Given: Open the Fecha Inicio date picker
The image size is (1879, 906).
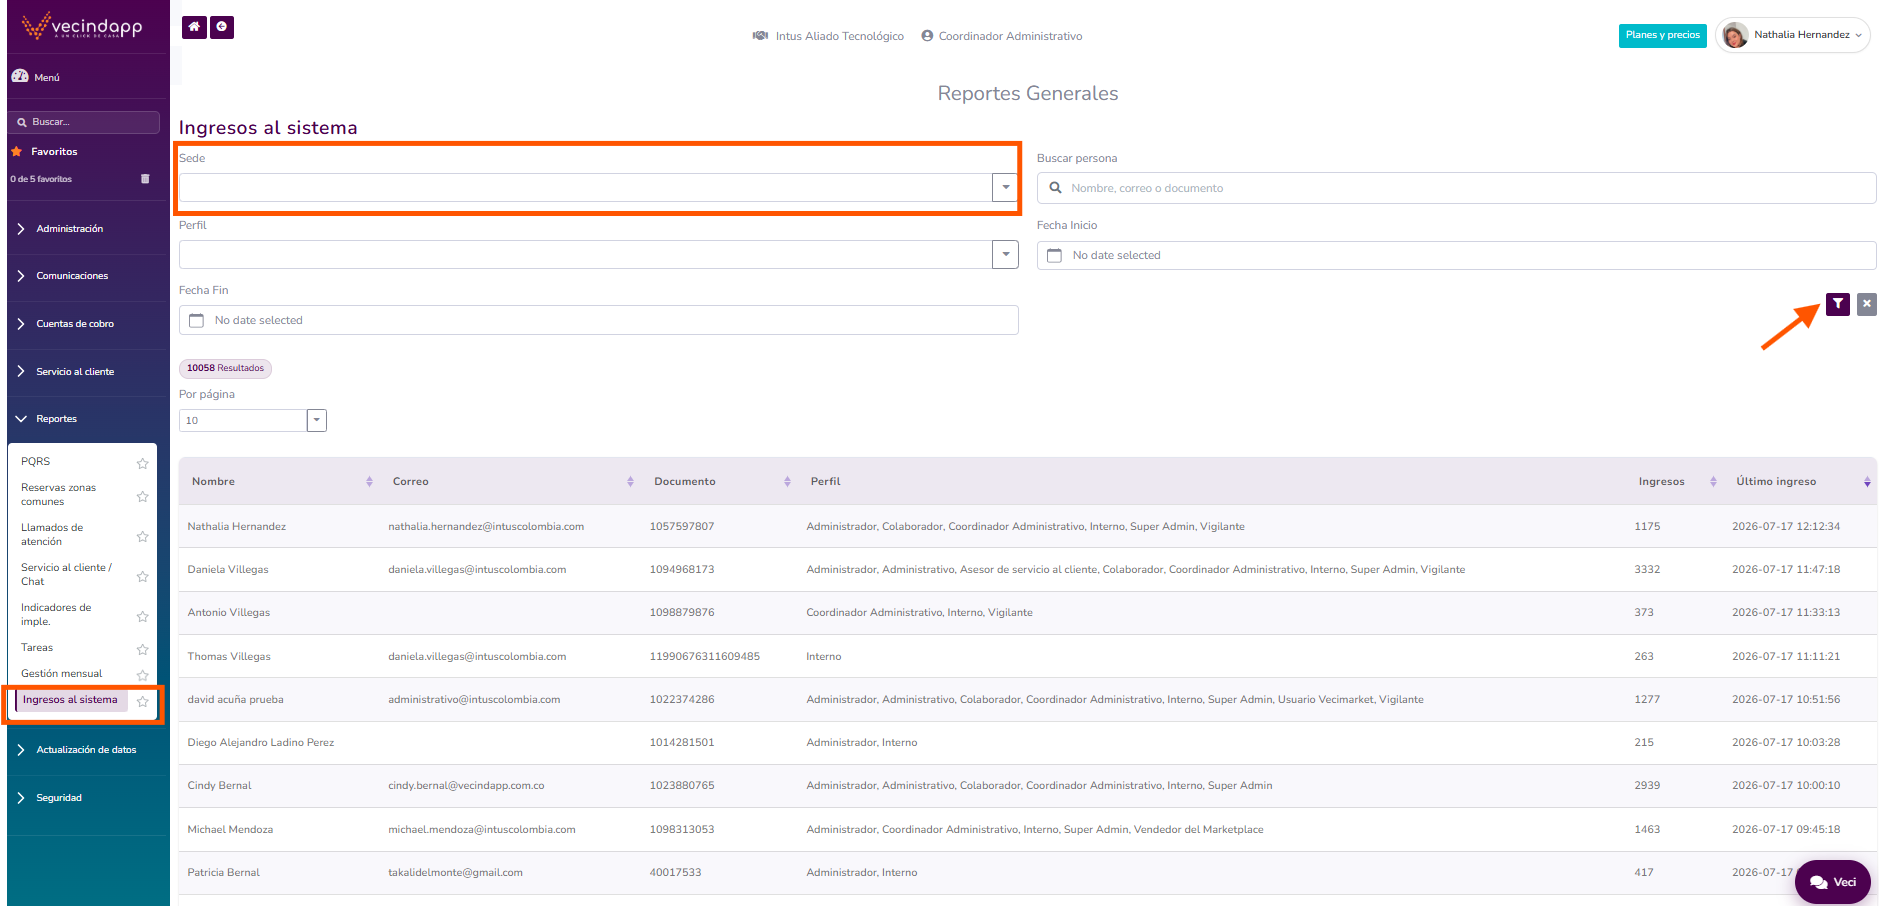Looking at the screenshot, I should pos(1456,255).
